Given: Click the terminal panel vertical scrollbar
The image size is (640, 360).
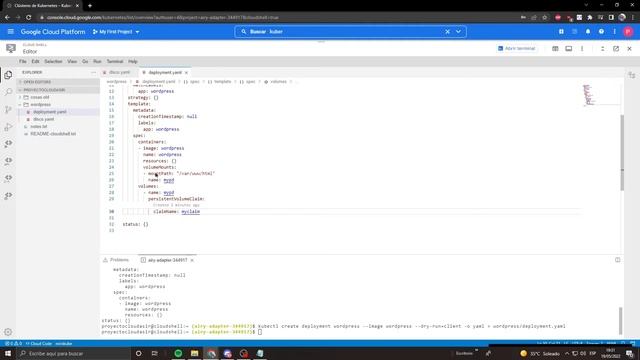Looking at the screenshot, I should click(x=620, y=321).
